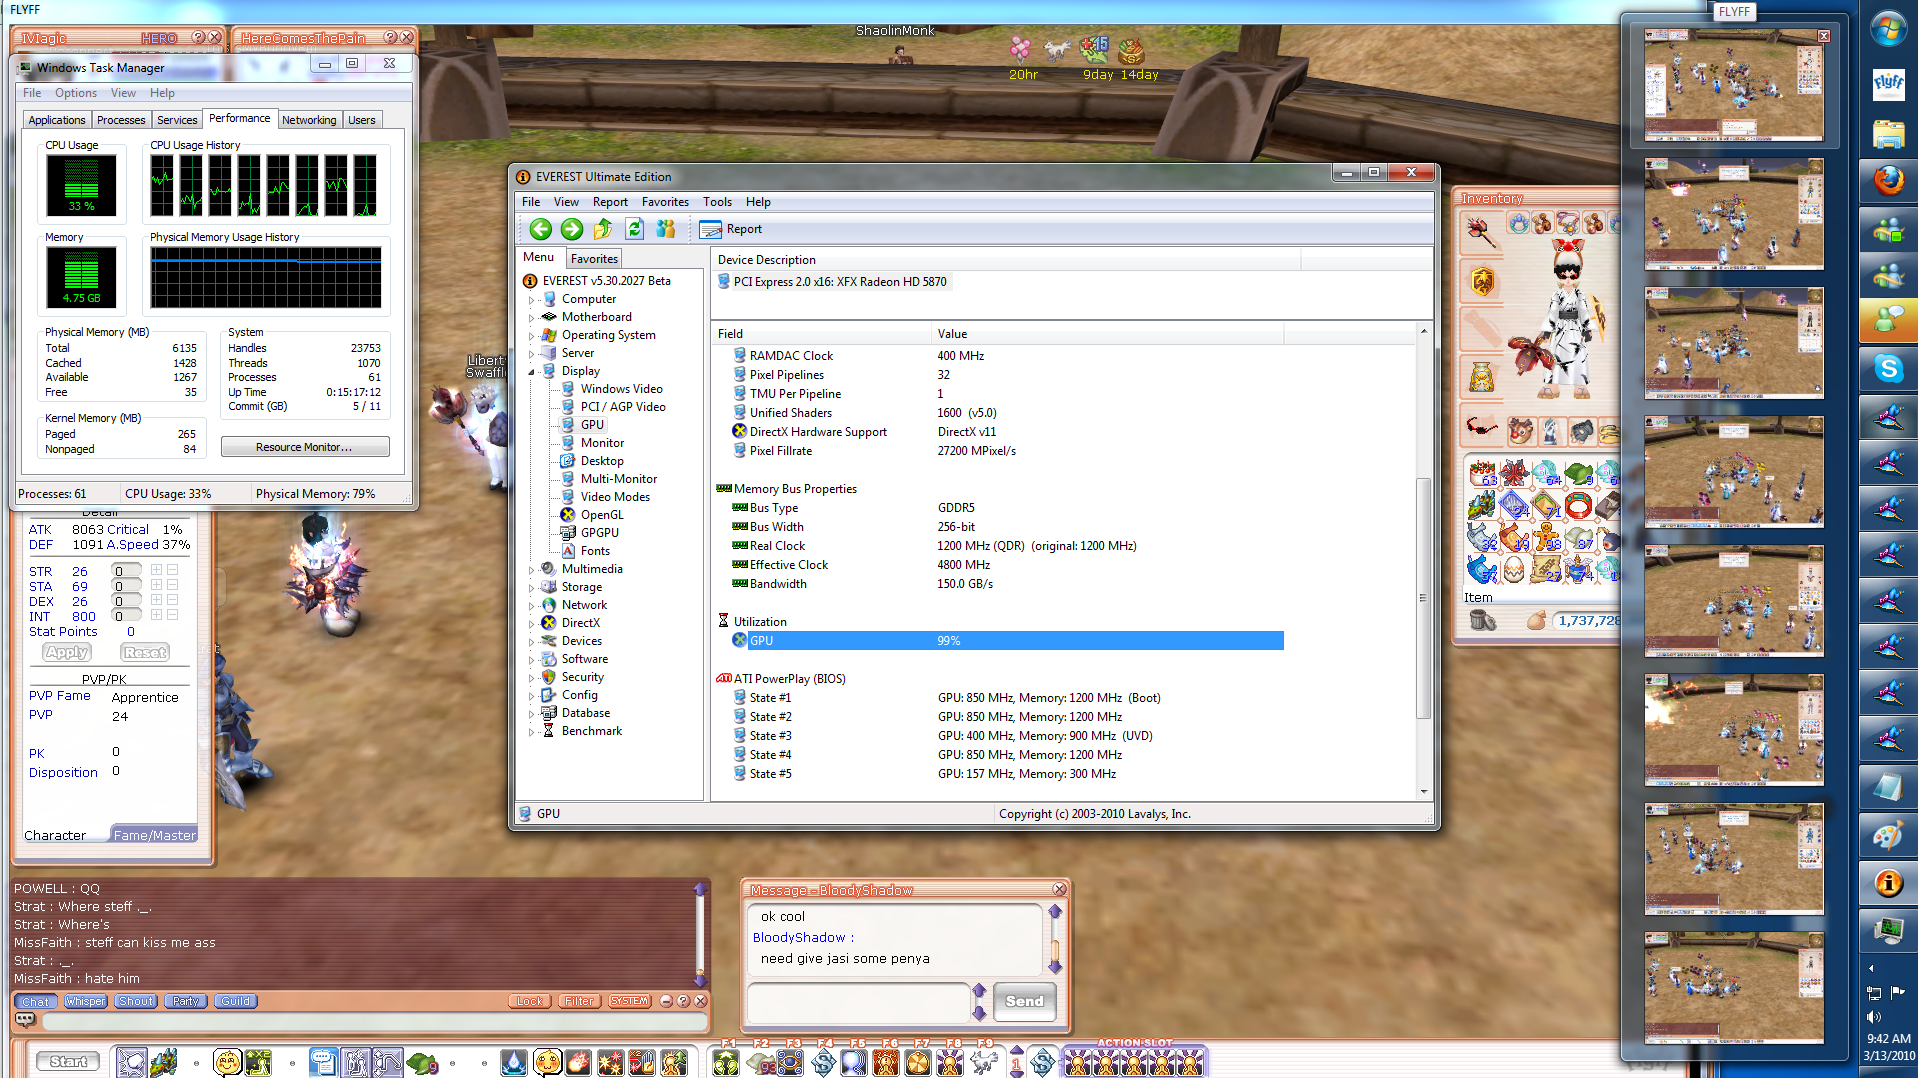This screenshot has width=1918, height=1078.
Task: Click Send in the BloodyShadow message window
Action: pos(1024,1001)
